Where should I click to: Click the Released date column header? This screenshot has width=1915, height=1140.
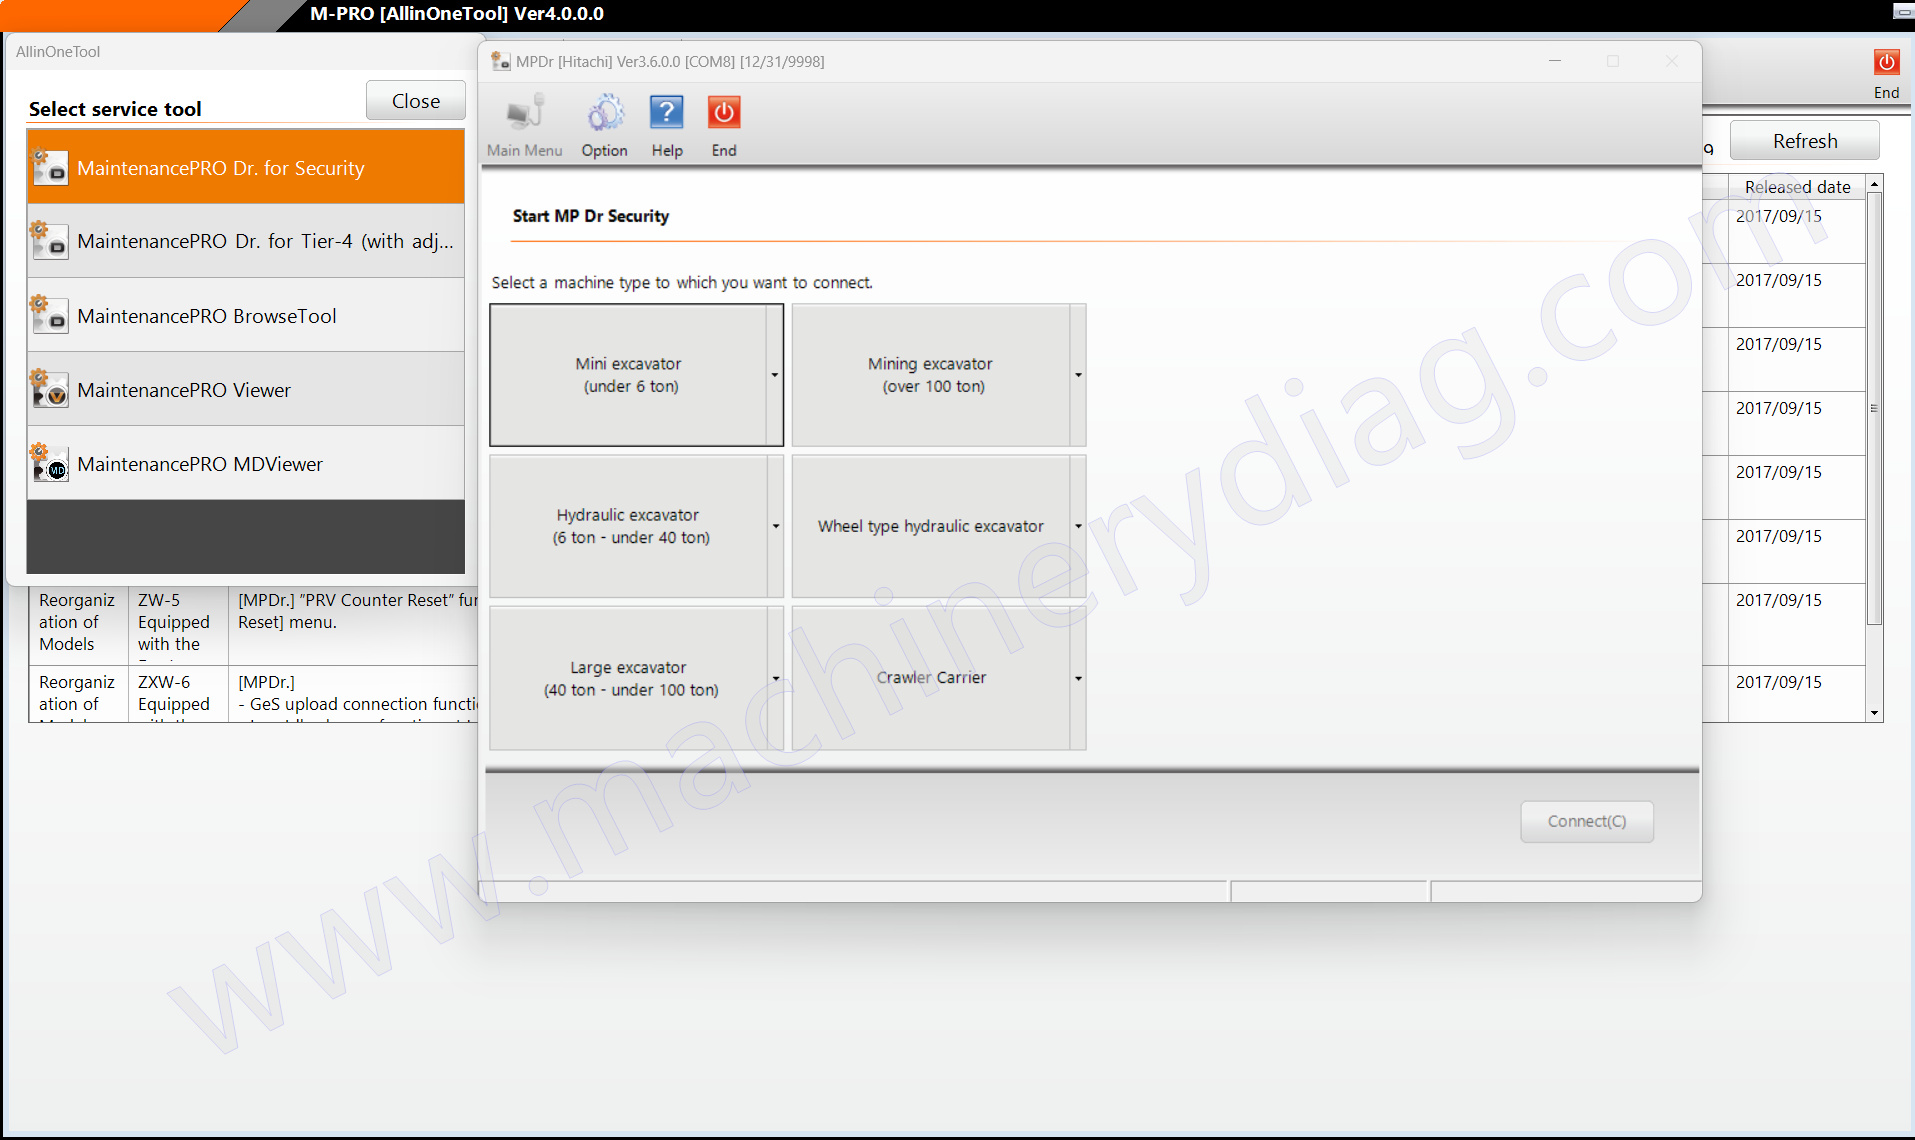[1796, 187]
